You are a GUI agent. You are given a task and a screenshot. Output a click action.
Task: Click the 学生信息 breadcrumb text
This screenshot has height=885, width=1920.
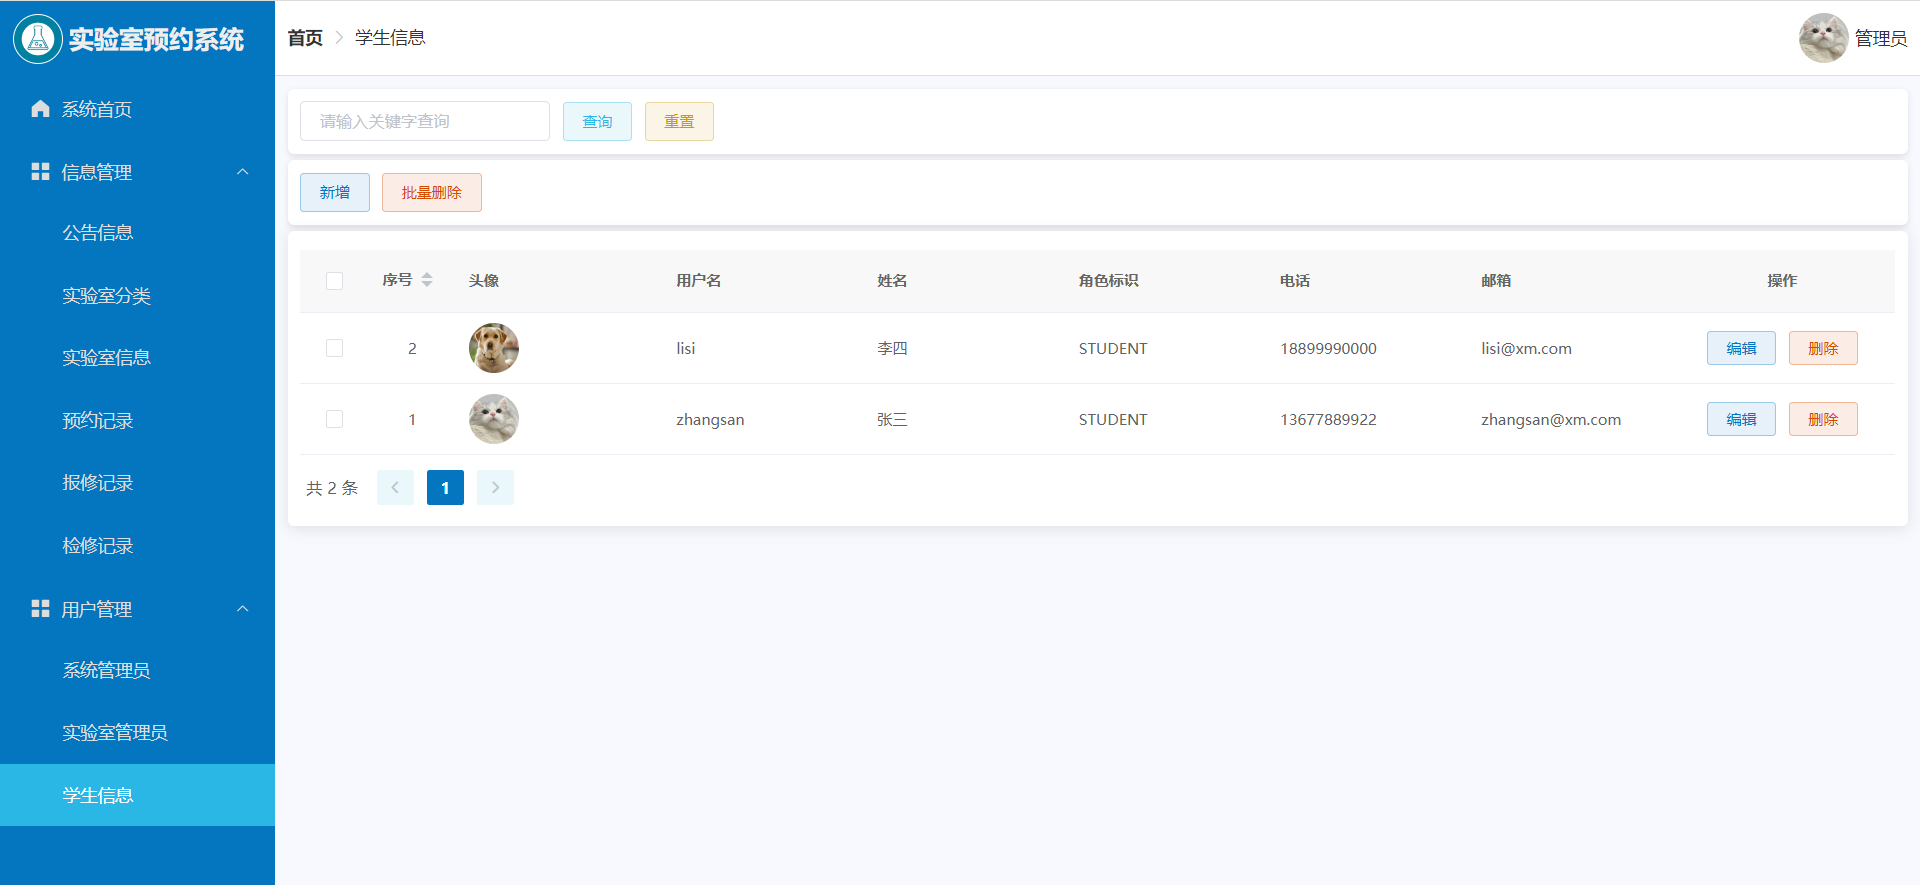[x=390, y=38]
